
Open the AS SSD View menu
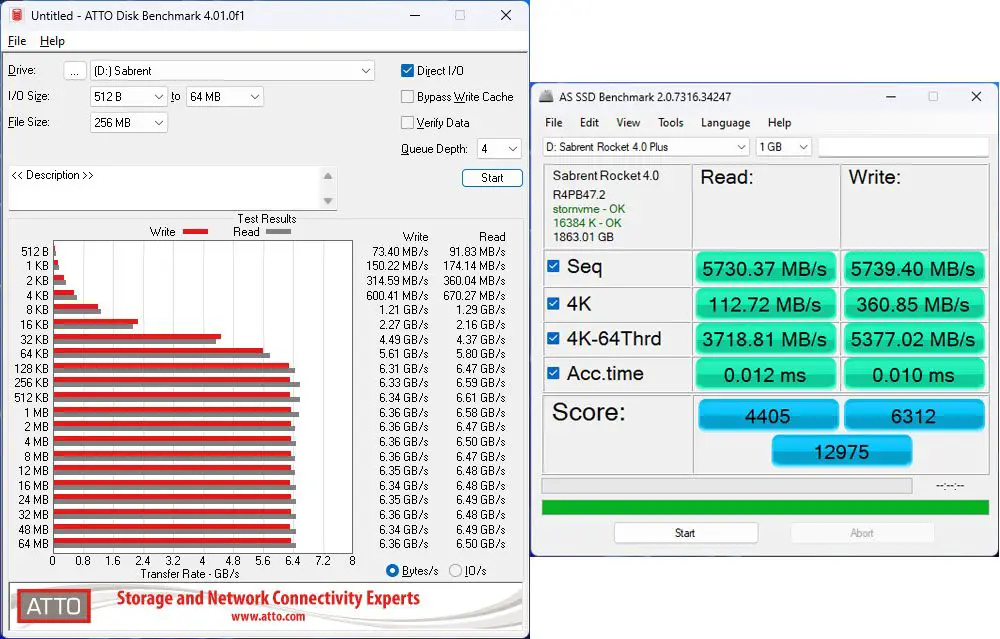pos(628,122)
